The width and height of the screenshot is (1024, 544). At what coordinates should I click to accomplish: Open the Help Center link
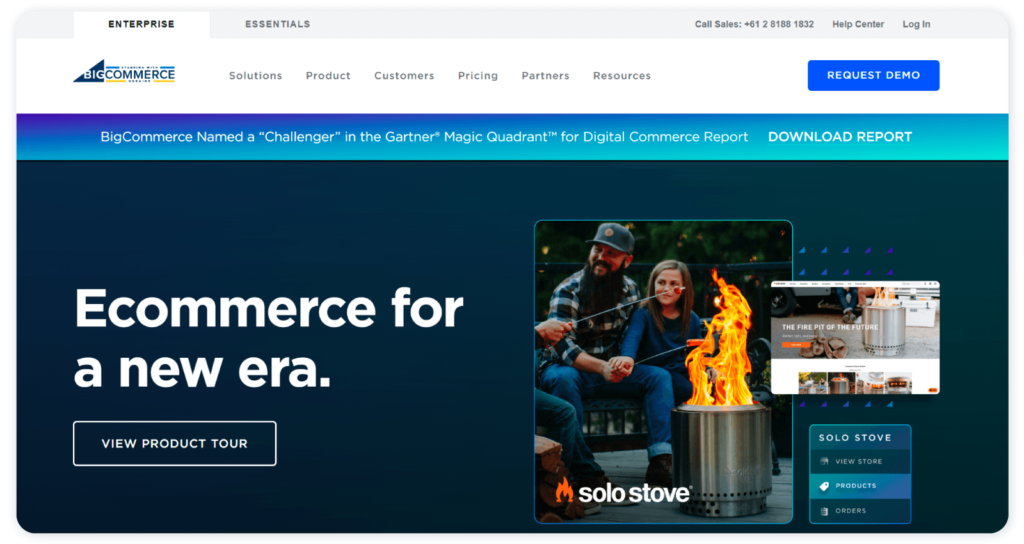(x=857, y=24)
